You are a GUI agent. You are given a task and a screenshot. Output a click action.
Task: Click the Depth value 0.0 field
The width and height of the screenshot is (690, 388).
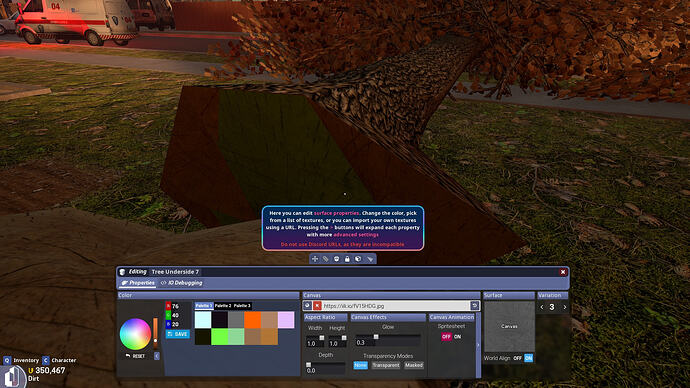click(326, 370)
